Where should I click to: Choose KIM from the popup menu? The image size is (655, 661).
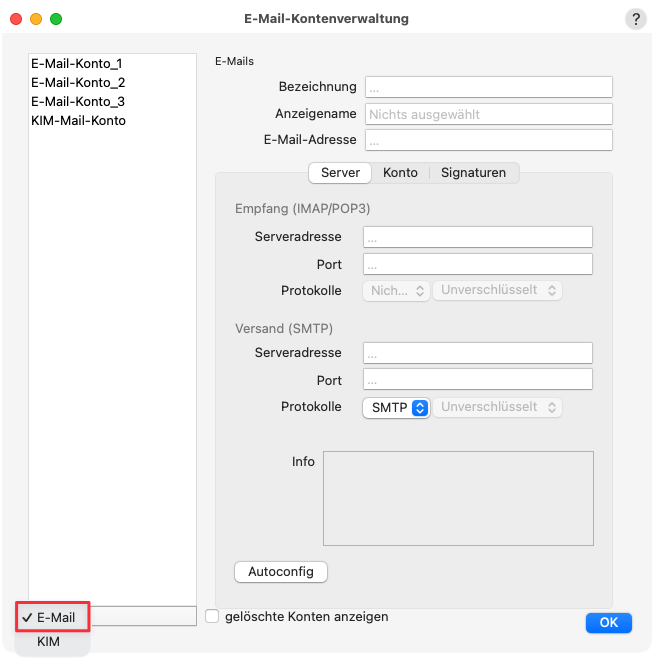click(48, 642)
